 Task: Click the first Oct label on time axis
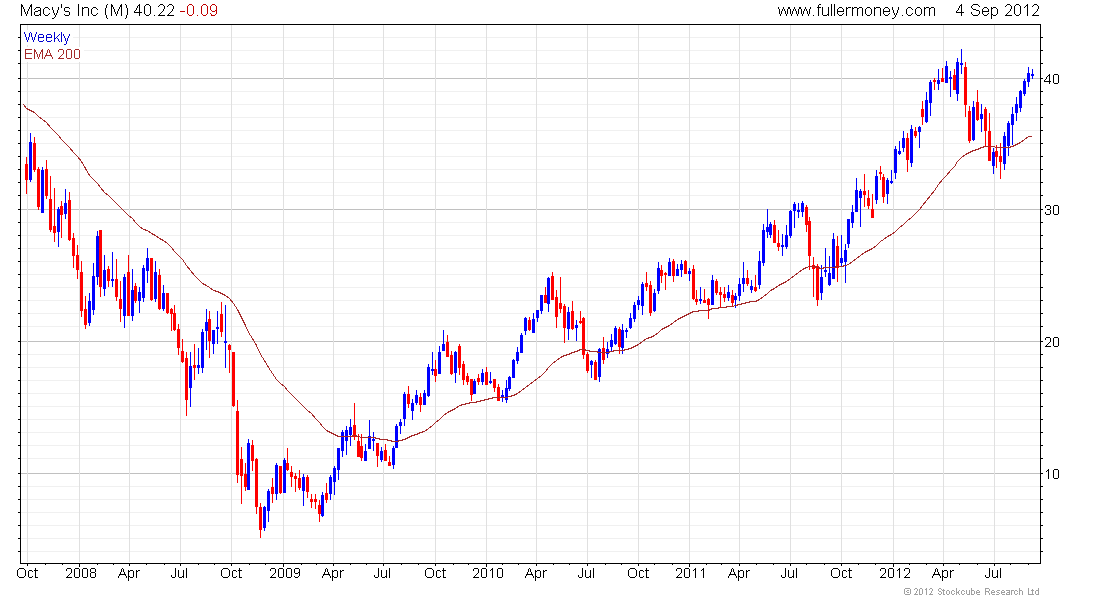click(x=27, y=573)
